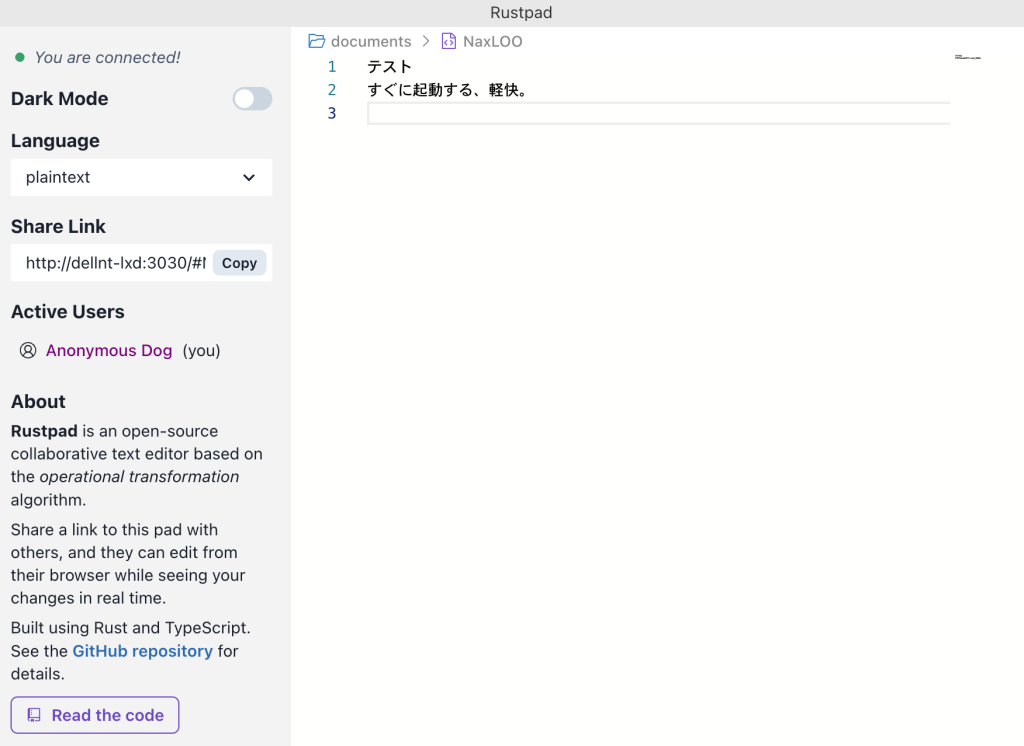Image resolution: width=1024 pixels, height=746 pixels.
Task: Click the Anonymous Dog username
Action: [x=109, y=350]
